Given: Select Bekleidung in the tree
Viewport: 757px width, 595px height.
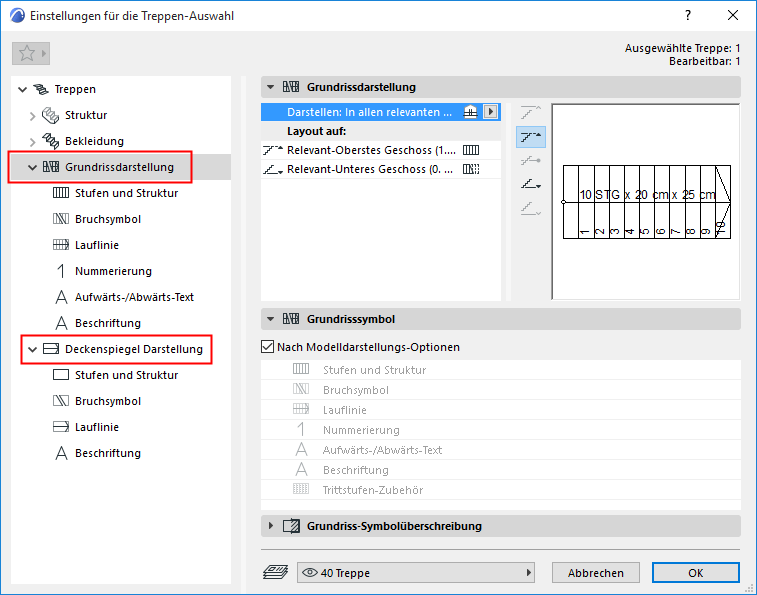Looking at the screenshot, I should coord(94,142).
